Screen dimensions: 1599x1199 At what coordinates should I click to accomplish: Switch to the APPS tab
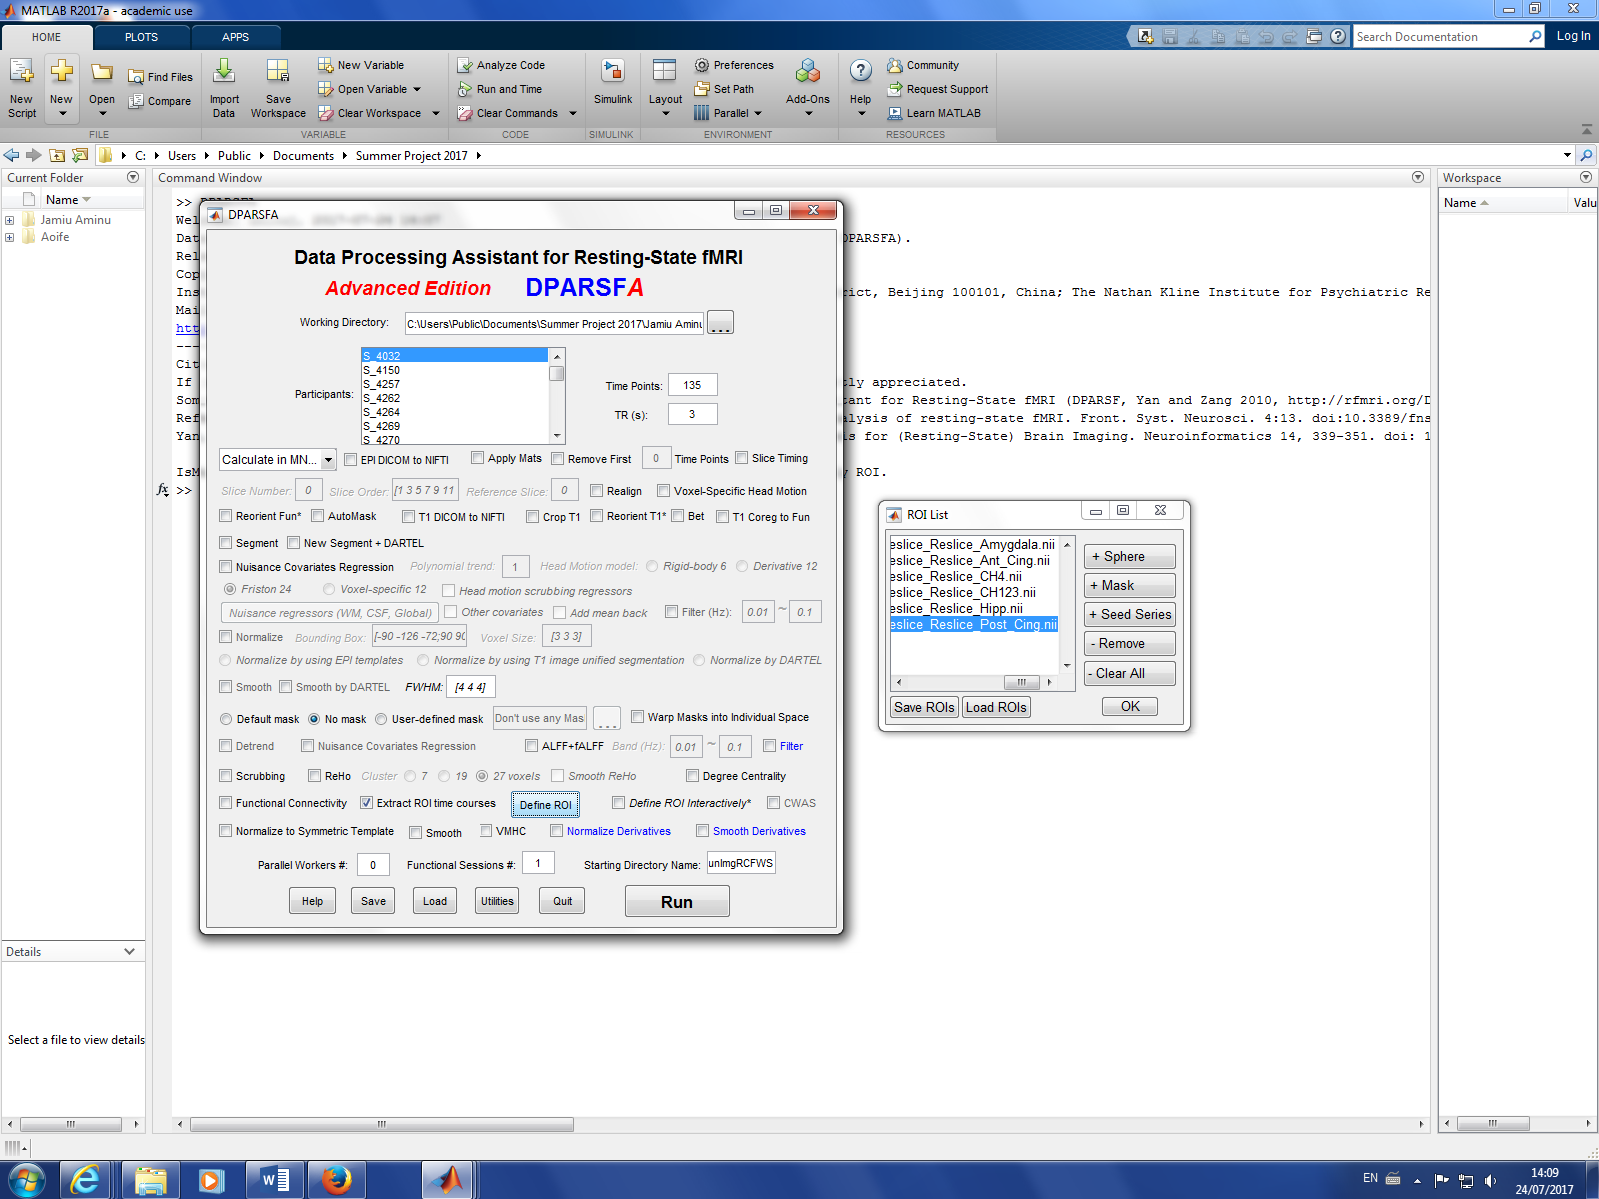(235, 37)
